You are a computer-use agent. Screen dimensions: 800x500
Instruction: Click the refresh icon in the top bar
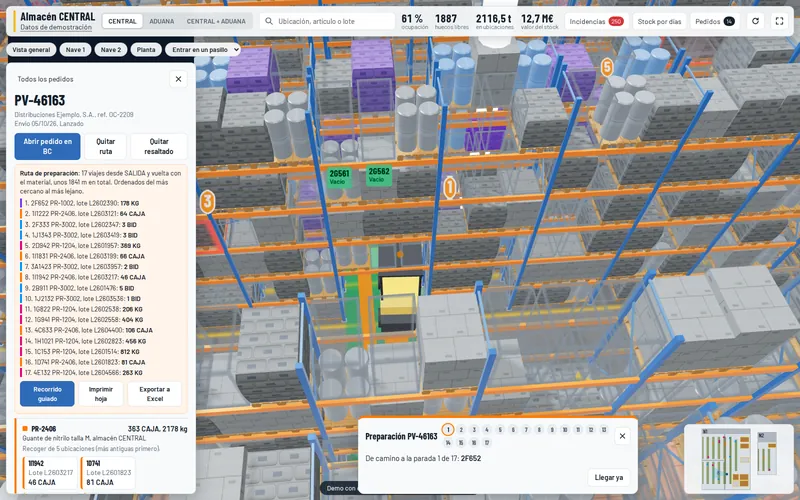[x=756, y=21]
